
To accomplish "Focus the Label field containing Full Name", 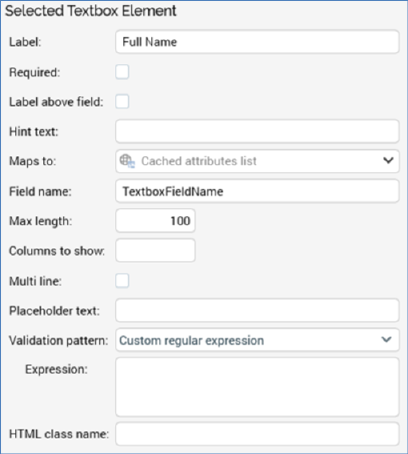I will tap(257, 42).
